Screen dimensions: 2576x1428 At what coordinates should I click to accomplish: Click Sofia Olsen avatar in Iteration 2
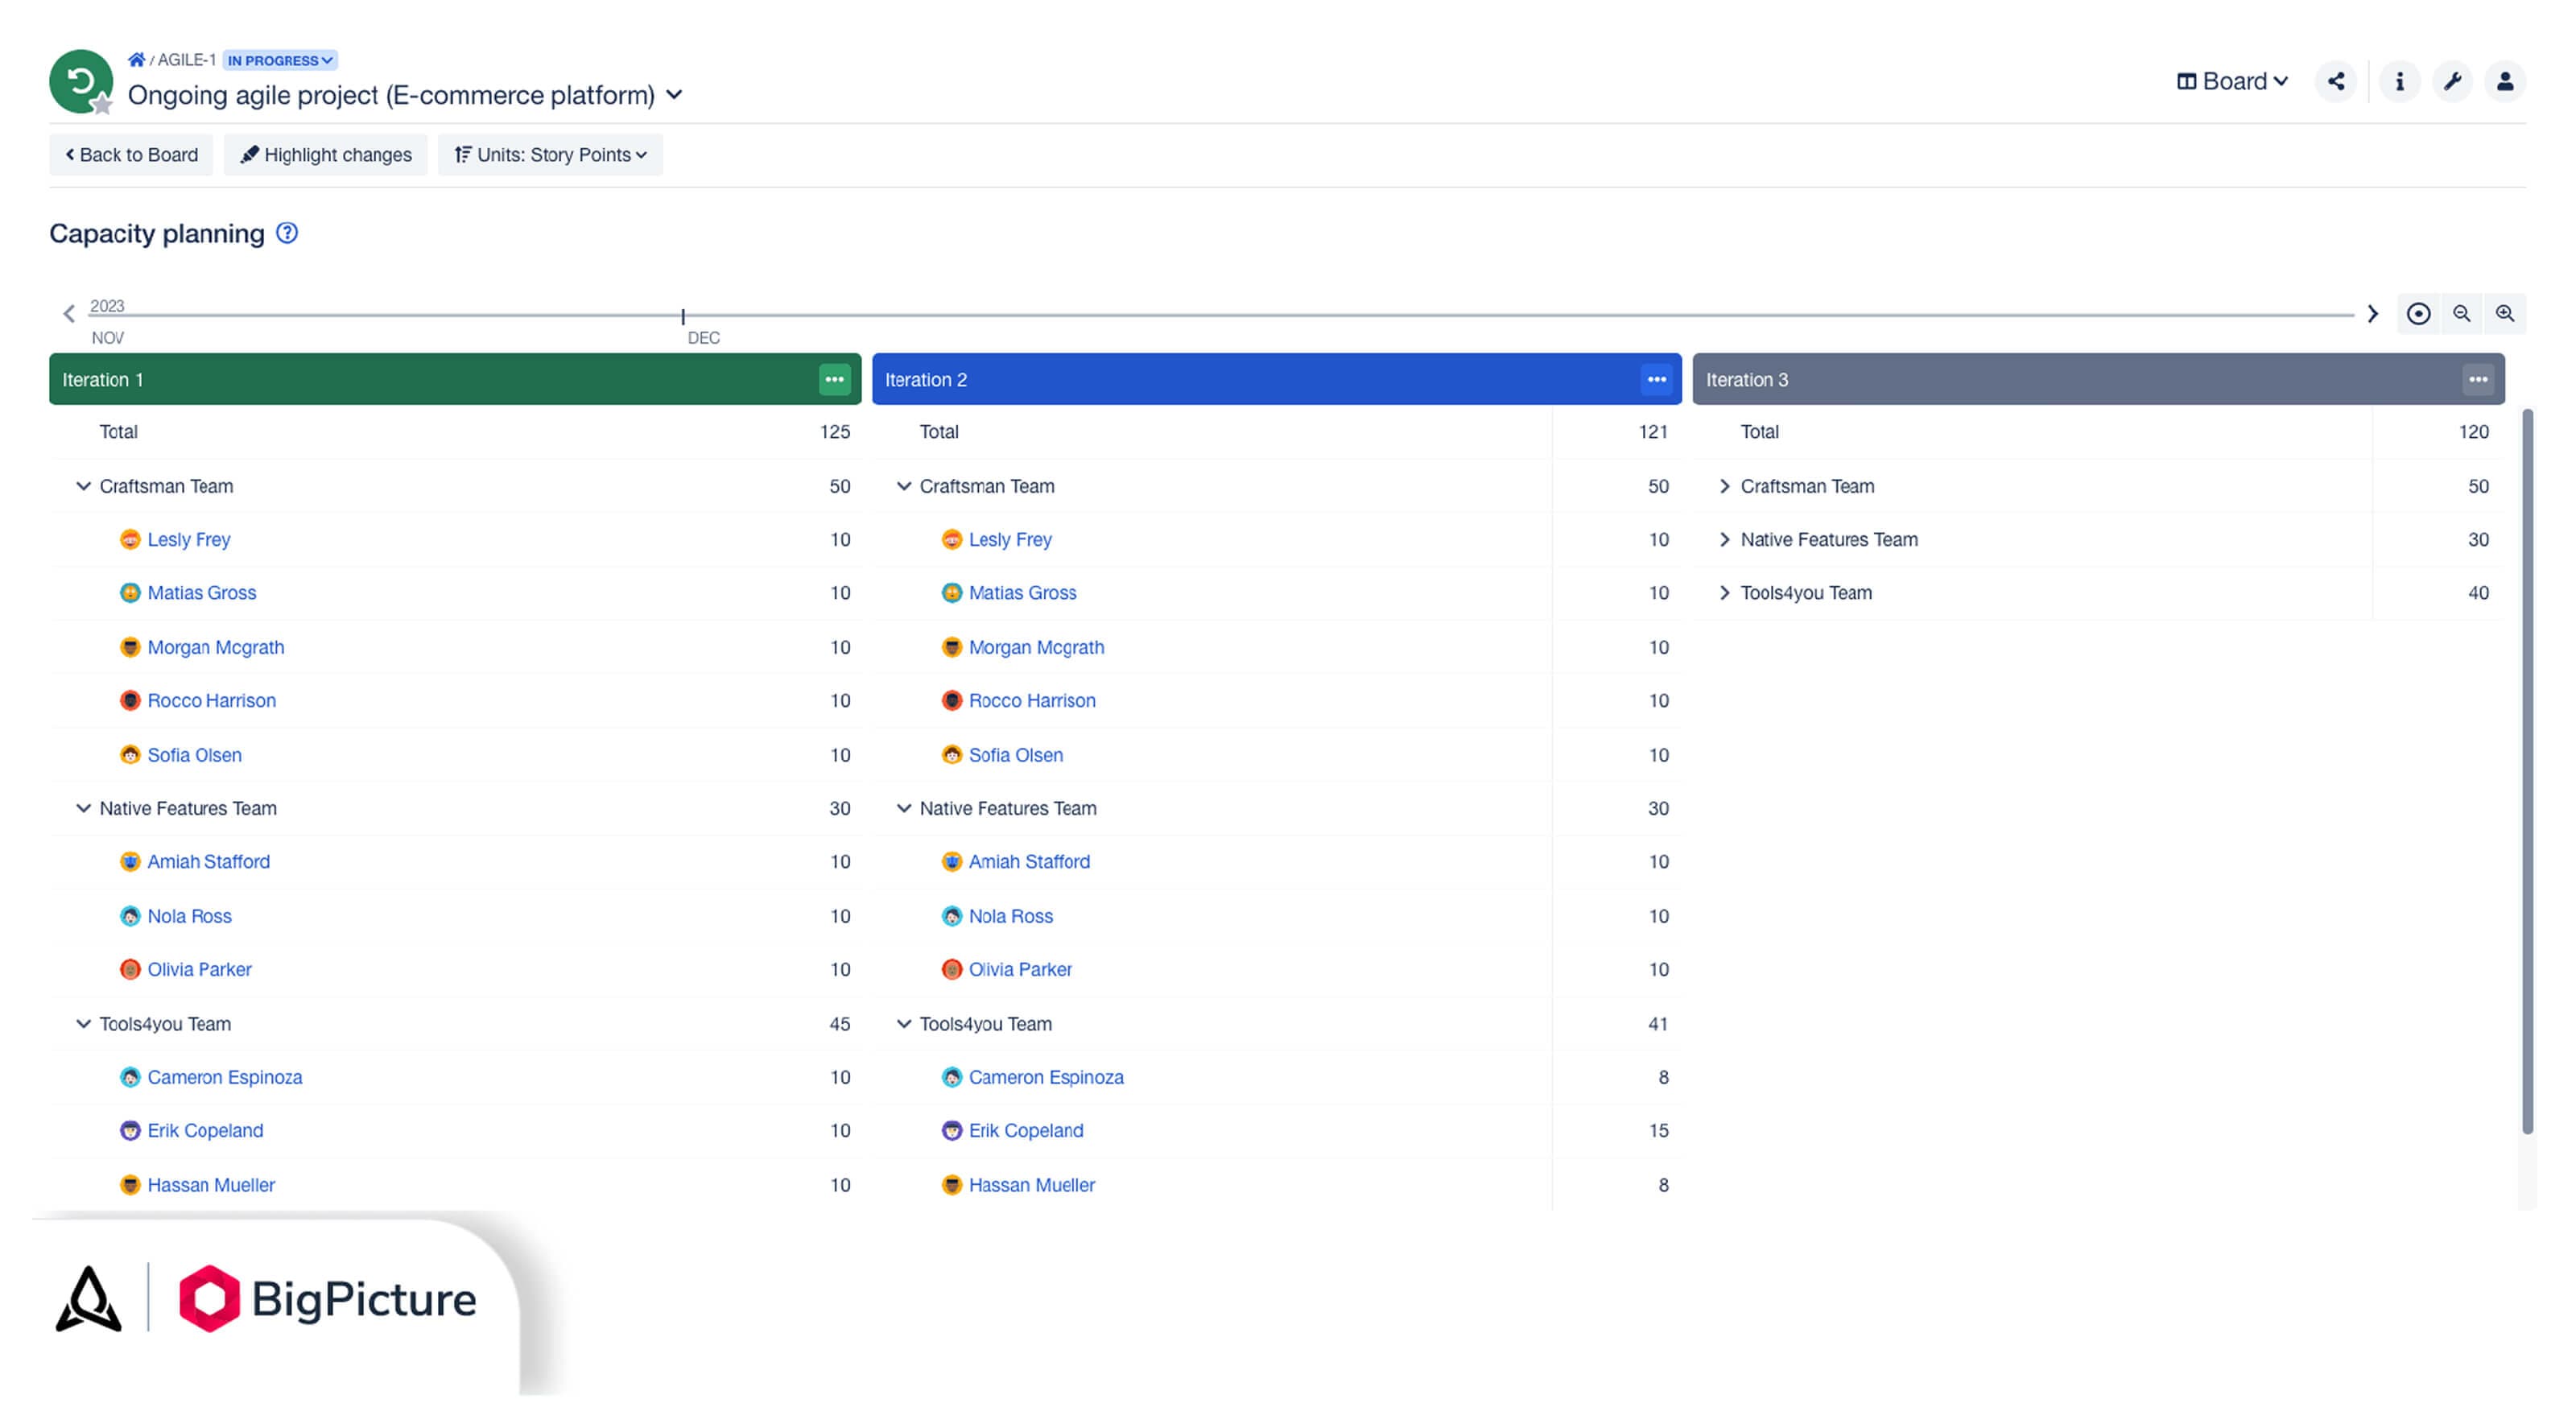(951, 755)
